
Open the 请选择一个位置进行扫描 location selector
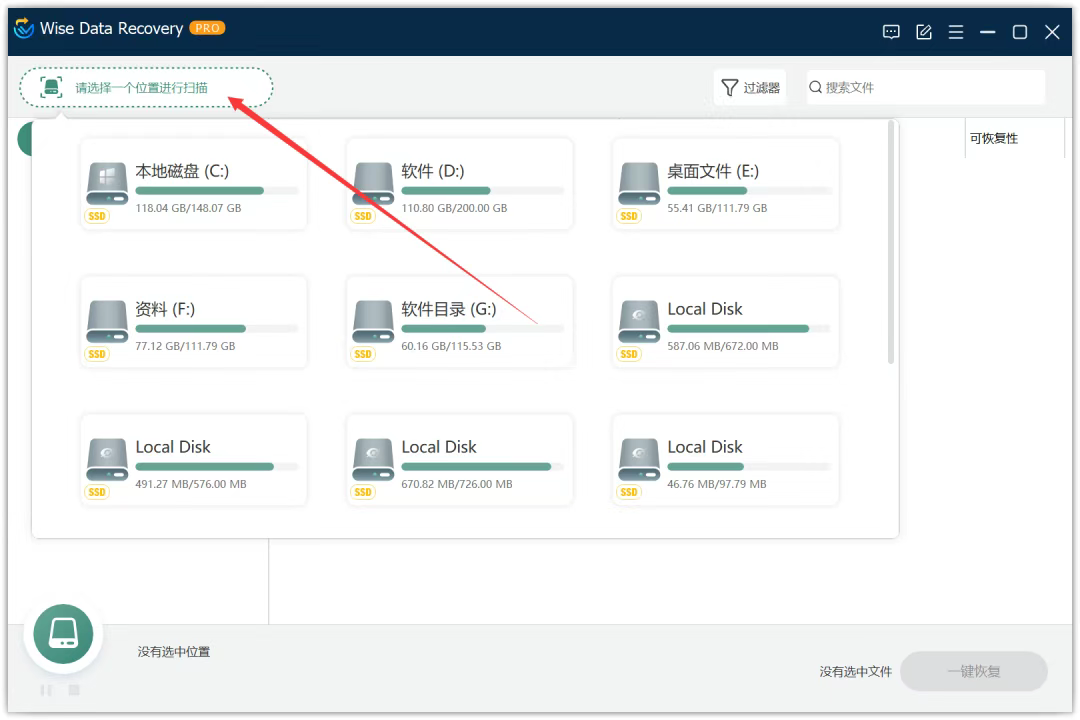coord(145,87)
